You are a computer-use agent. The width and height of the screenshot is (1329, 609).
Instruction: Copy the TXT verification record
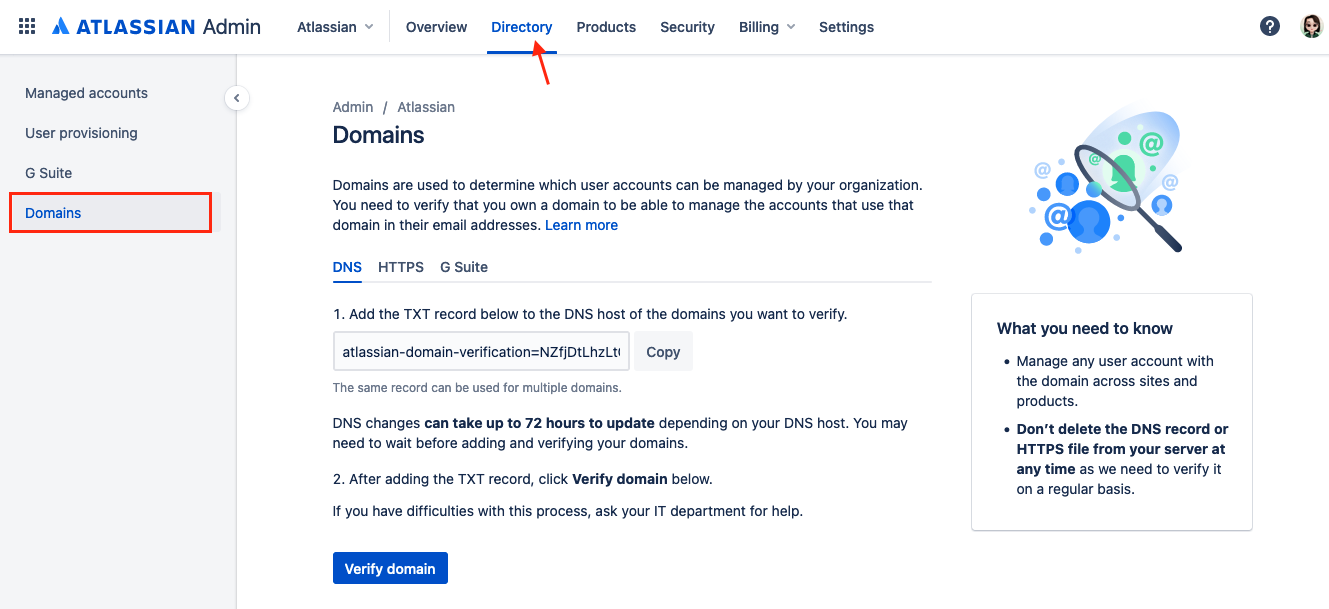pyautogui.click(x=662, y=351)
